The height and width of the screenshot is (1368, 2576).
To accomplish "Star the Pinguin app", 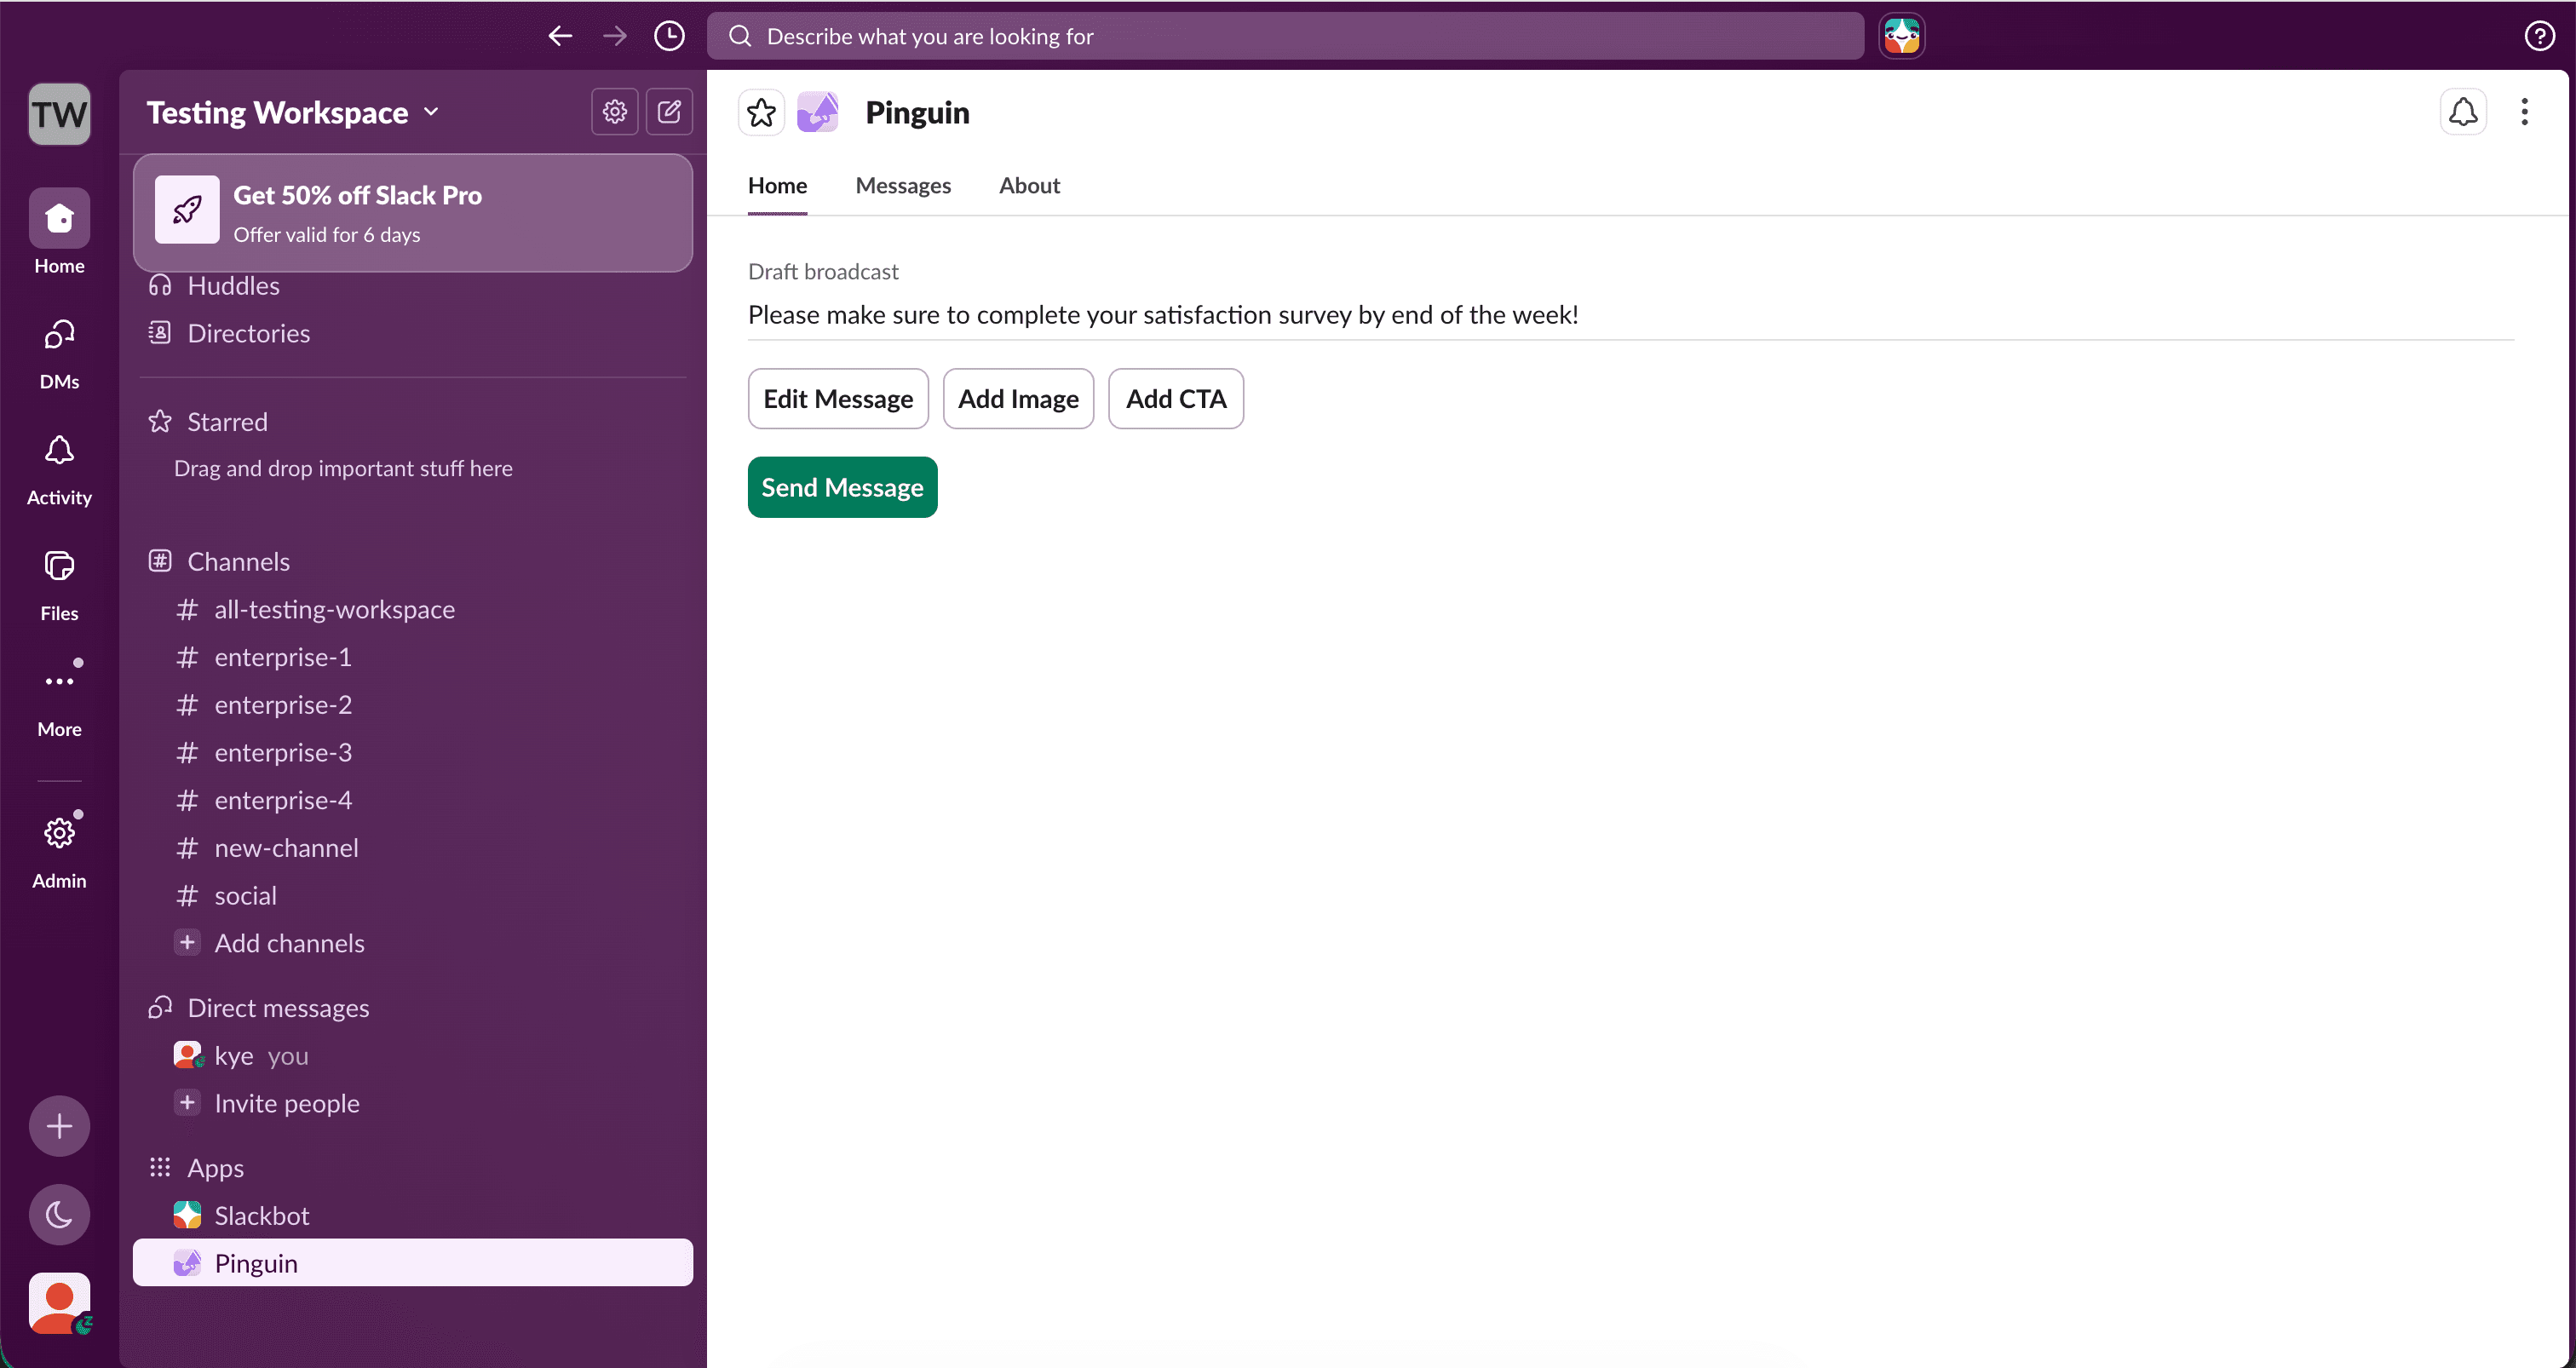I will [761, 112].
